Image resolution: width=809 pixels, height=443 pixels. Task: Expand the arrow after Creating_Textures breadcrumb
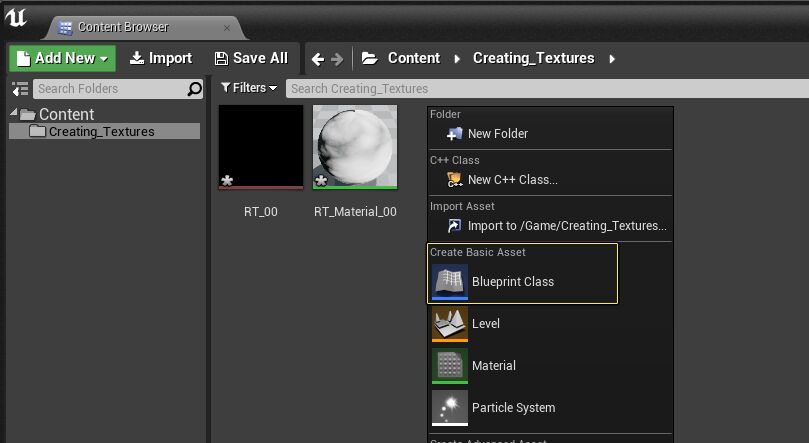click(612, 59)
